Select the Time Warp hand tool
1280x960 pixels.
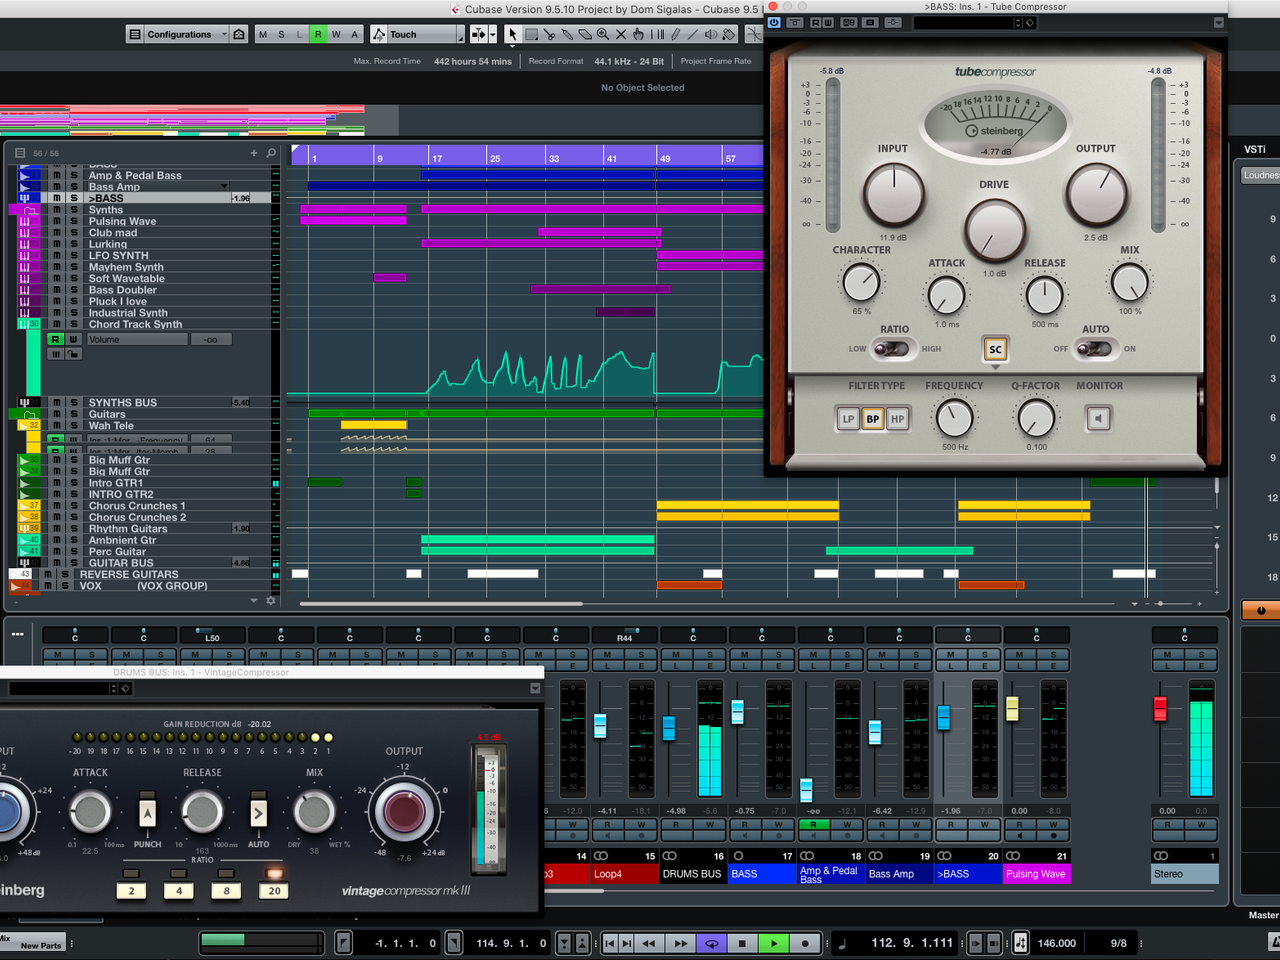[x=638, y=34]
